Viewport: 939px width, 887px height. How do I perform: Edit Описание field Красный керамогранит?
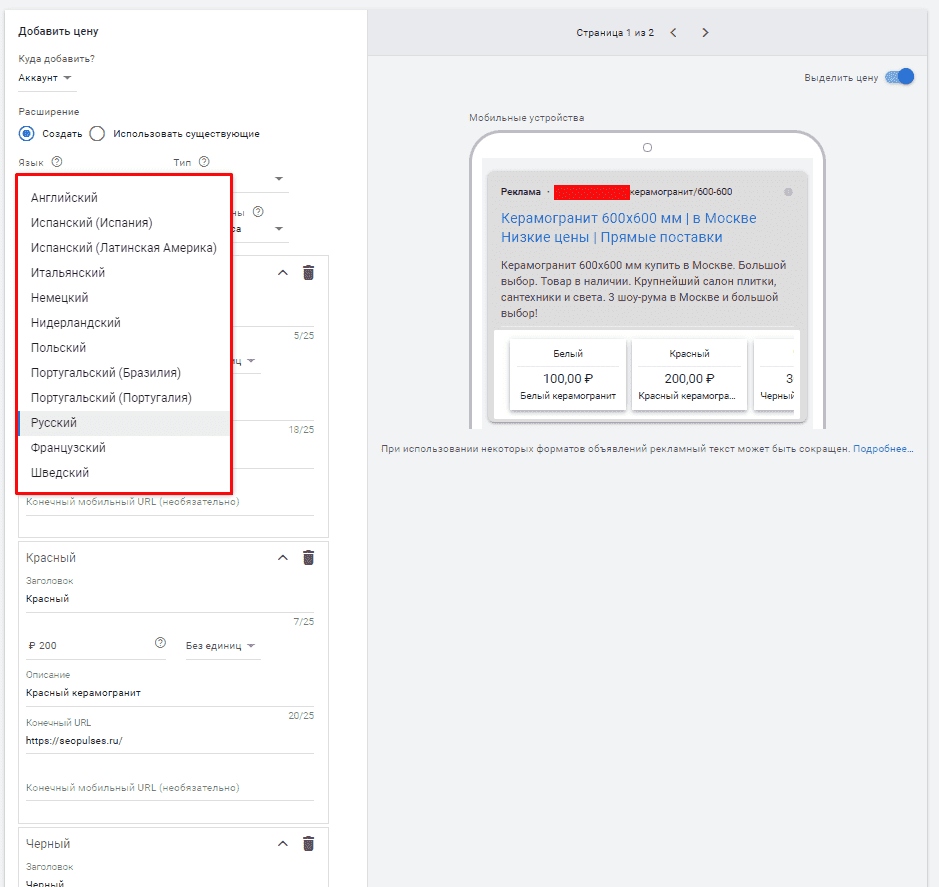point(170,693)
